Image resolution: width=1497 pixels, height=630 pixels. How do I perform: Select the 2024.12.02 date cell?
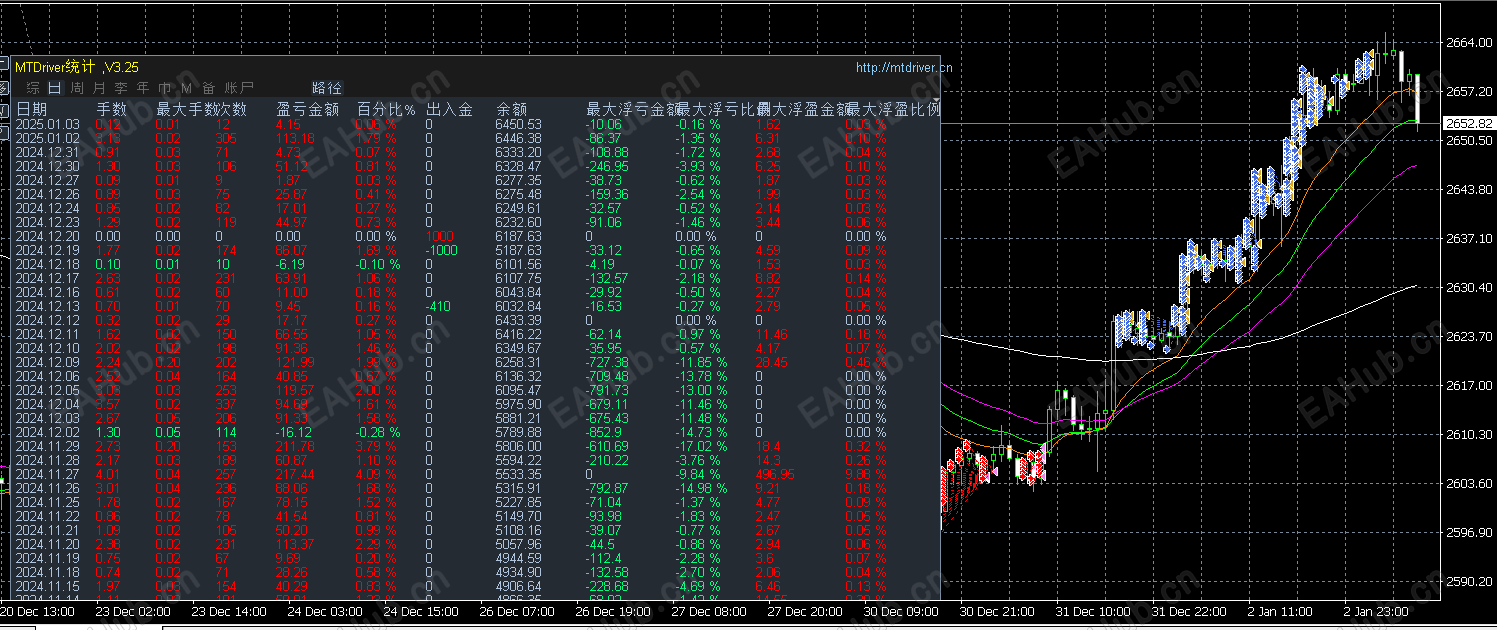click(x=47, y=432)
